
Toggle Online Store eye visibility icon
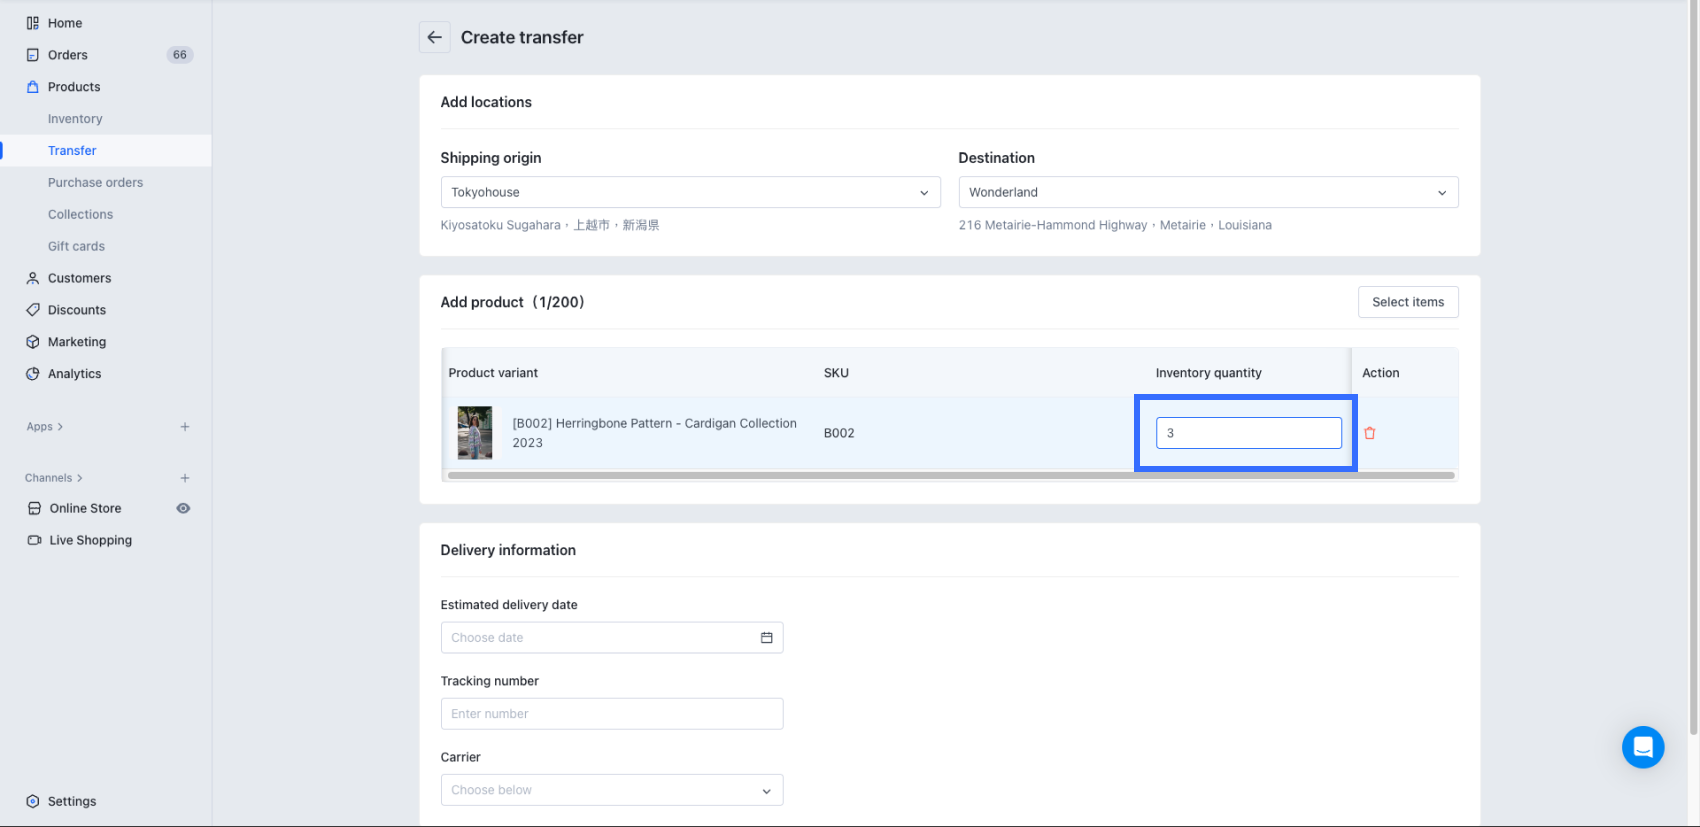tap(183, 508)
